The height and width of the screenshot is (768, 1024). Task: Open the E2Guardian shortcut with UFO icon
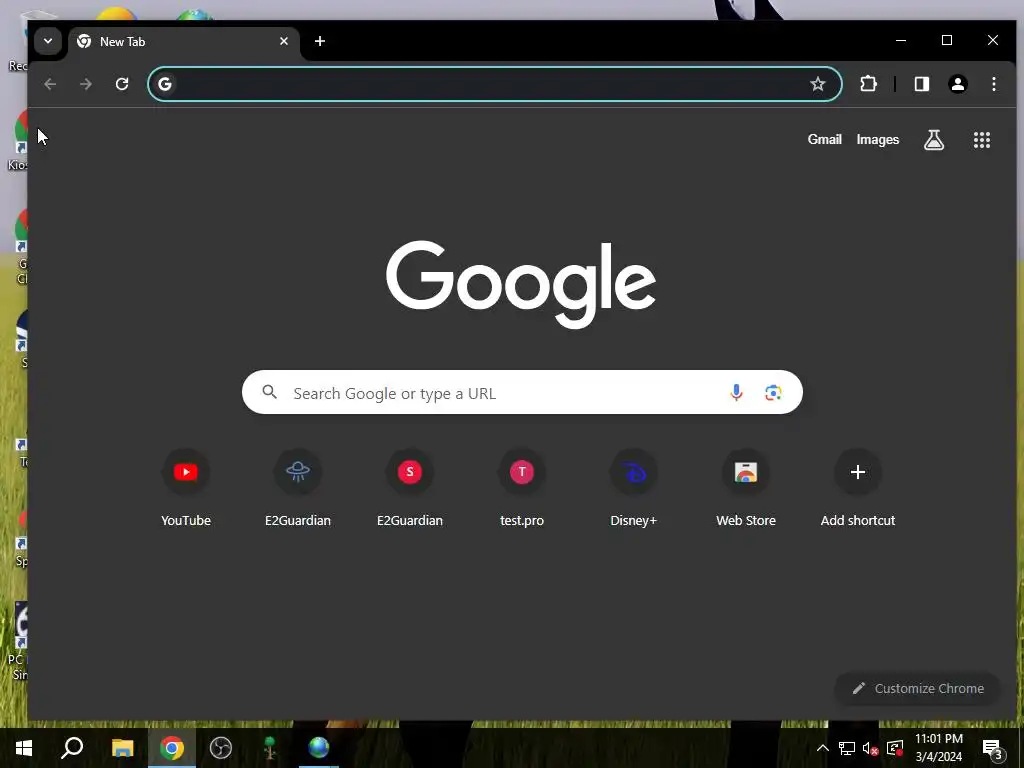[298, 488]
